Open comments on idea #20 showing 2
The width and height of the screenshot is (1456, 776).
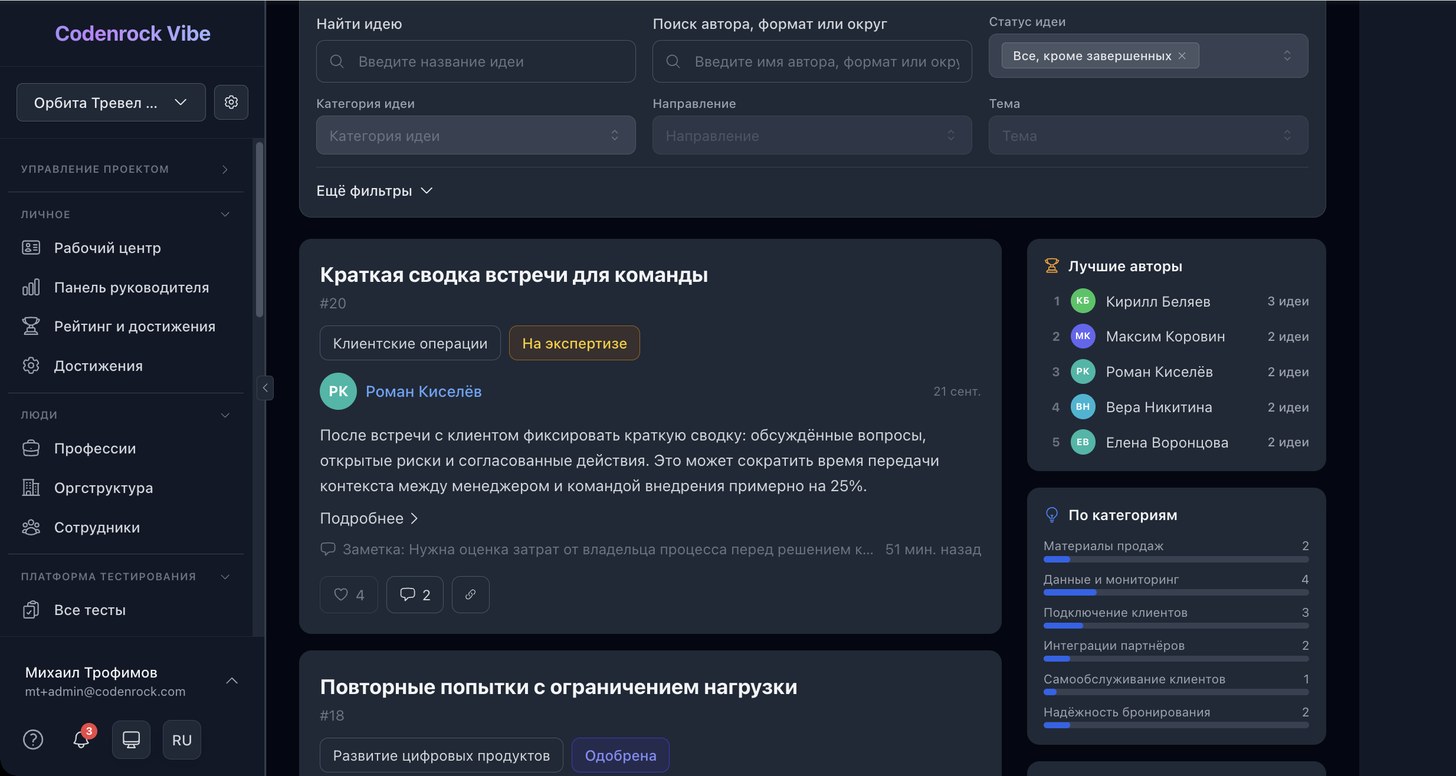click(x=415, y=594)
